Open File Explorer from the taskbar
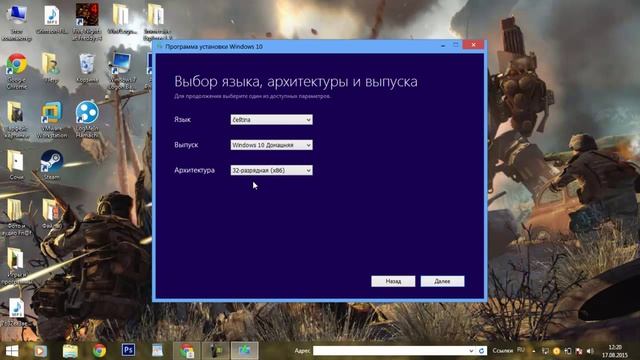640x360 pixels. pyautogui.click(x=70, y=351)
